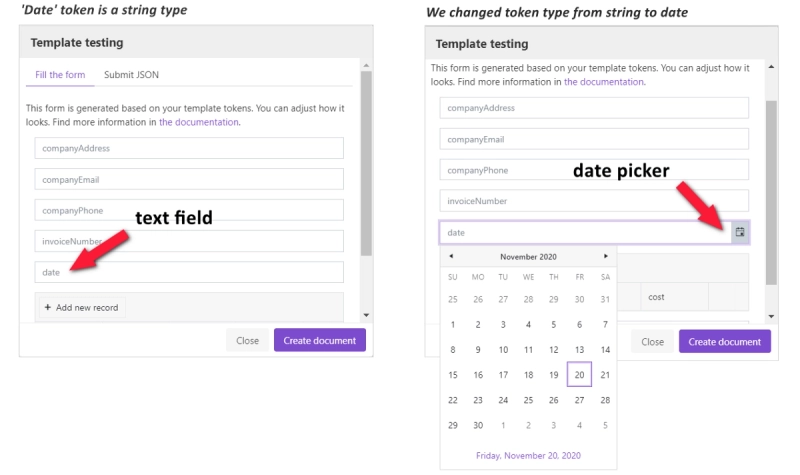
Task: Go to next month in calendar
Action: [x=606, y=257]
